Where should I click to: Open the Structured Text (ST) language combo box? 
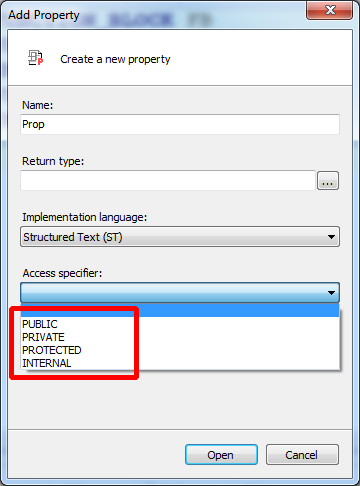coord(180,237)
